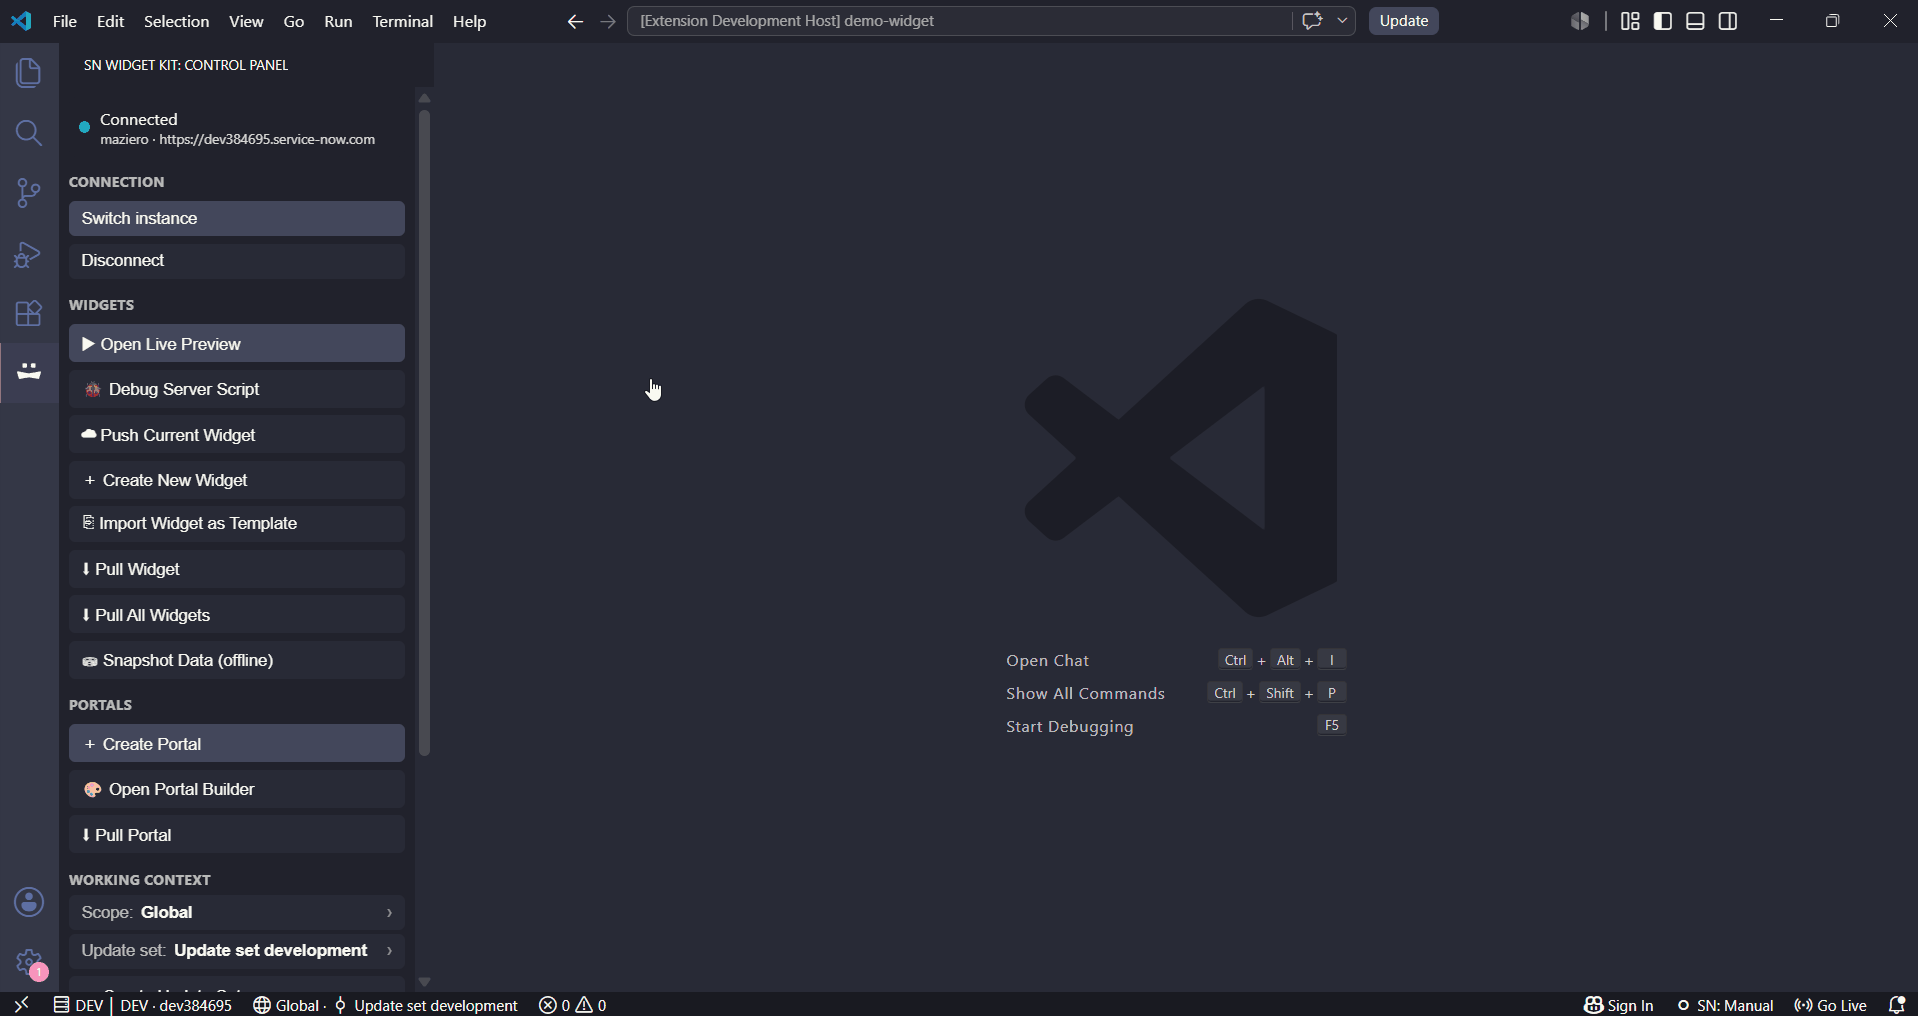Open the Extensions view icon

pyautogui.click(x=29, y=314)
